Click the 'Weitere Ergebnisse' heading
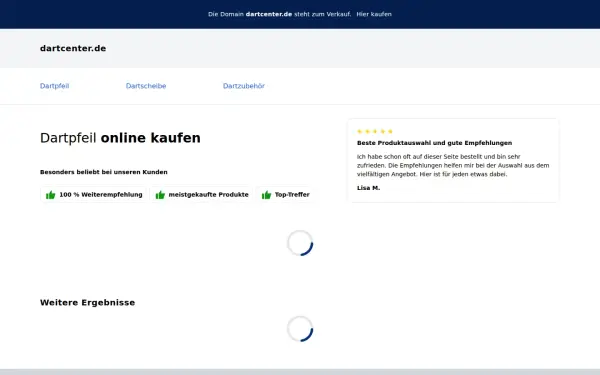Screen dimensions: 600x375 [x=87, y=302]
